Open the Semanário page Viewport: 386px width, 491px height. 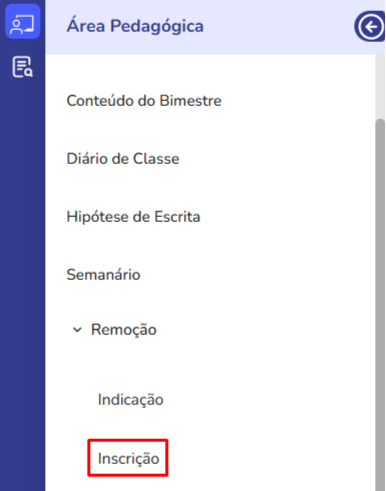point(103,275)
